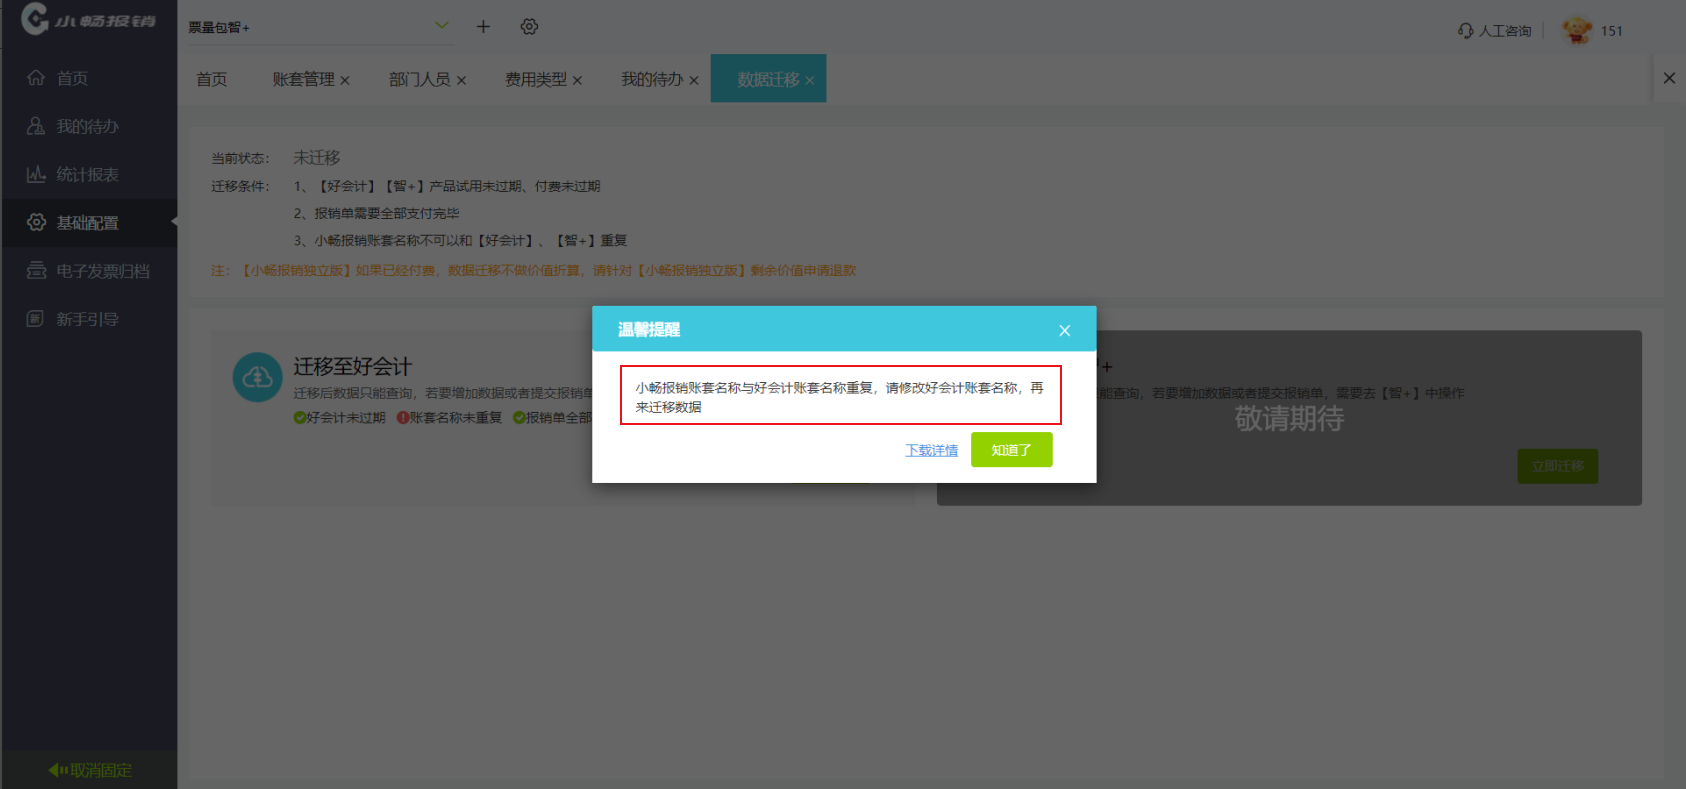Viewport: 1686px width, 789px height.
Task: Click the 立即迁移 button
Action: coord(1557,466)
